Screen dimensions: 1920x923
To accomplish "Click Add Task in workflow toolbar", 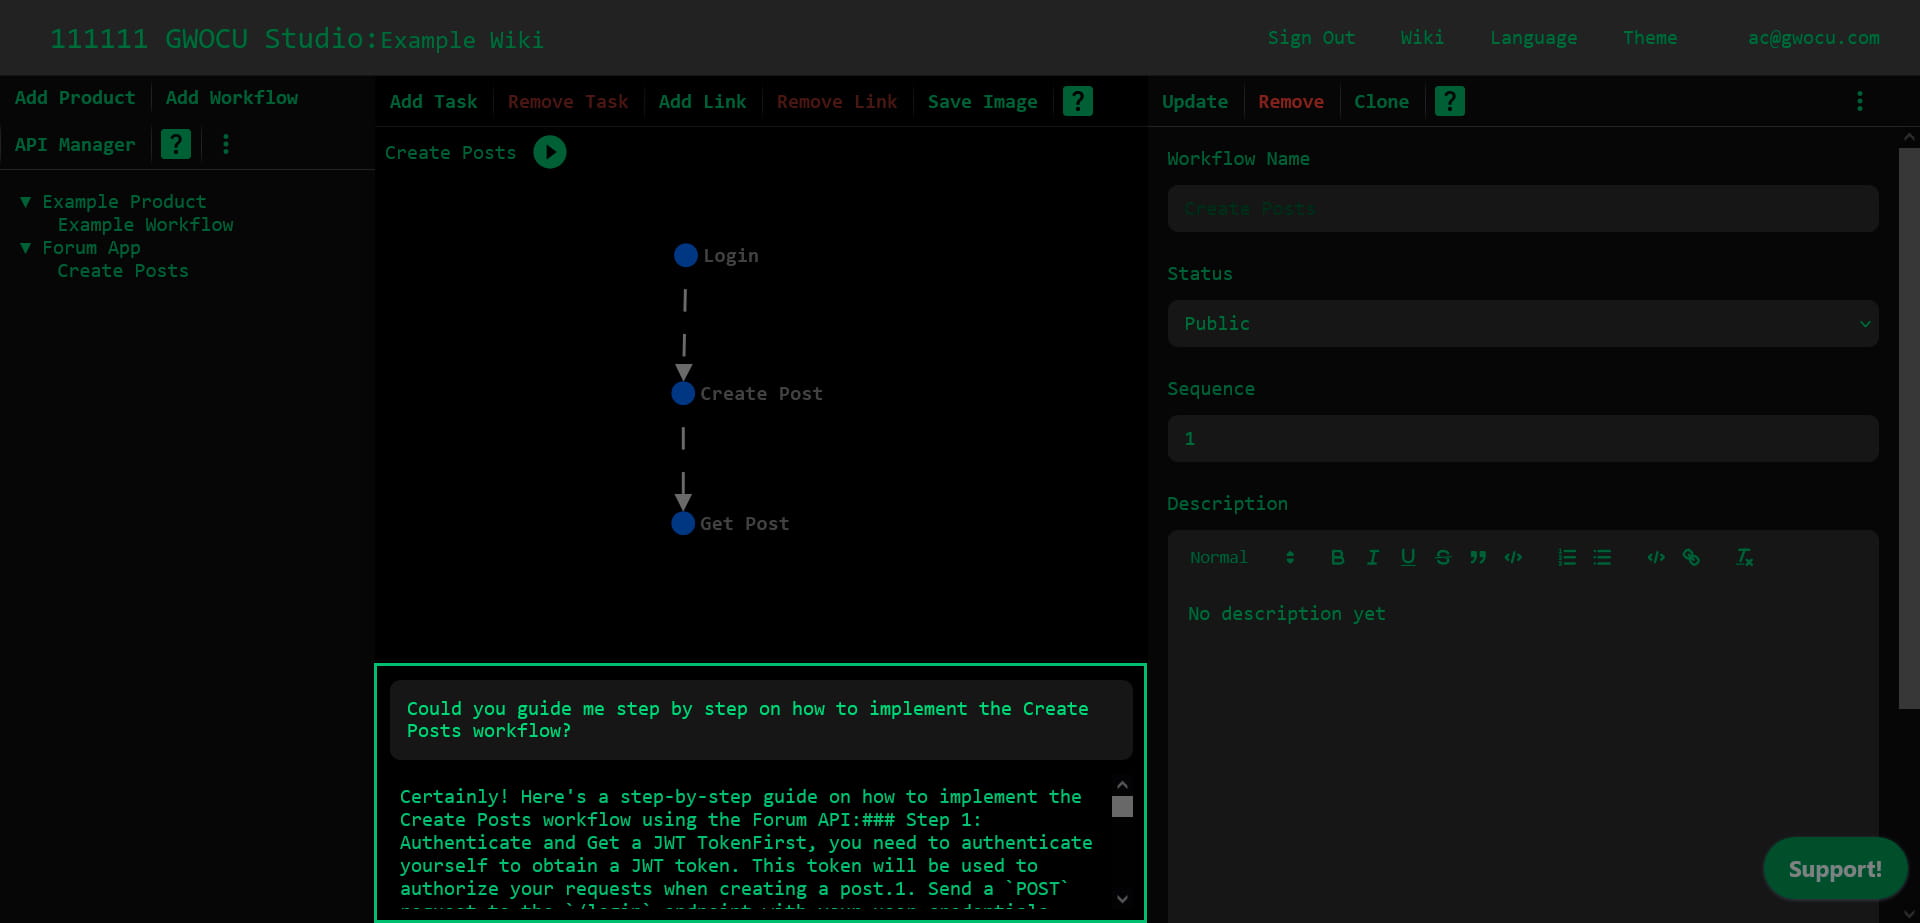I will coord(433,101).
